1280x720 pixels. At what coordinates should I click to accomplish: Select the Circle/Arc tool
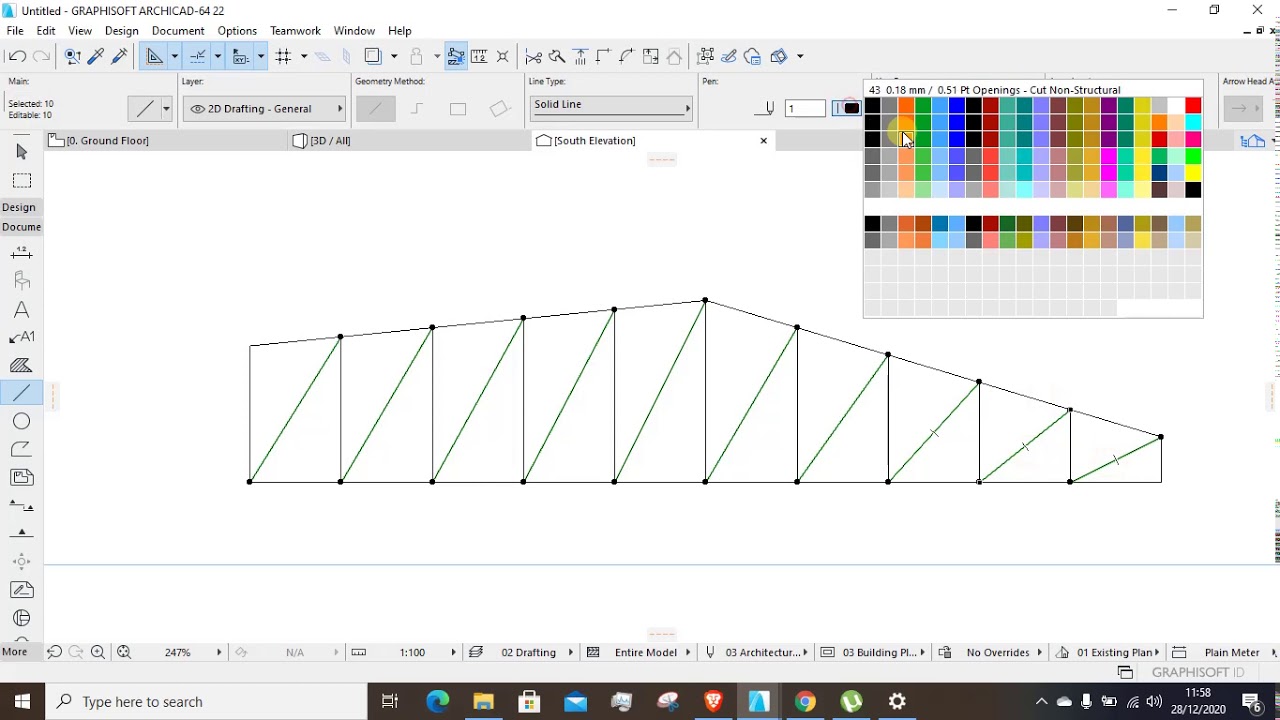tap(22, 422)
